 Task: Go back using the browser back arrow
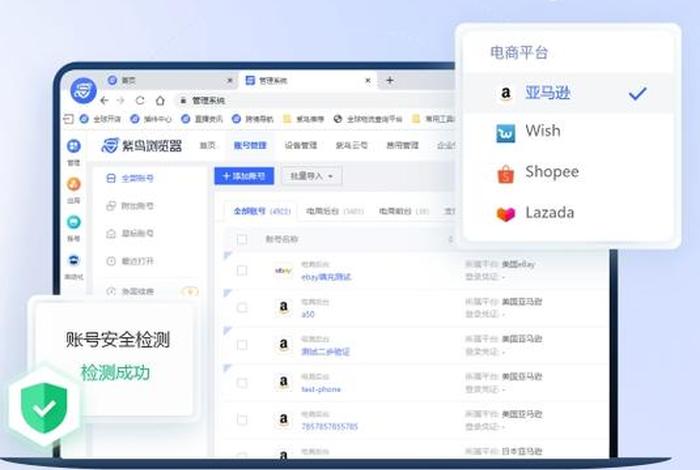105,100
